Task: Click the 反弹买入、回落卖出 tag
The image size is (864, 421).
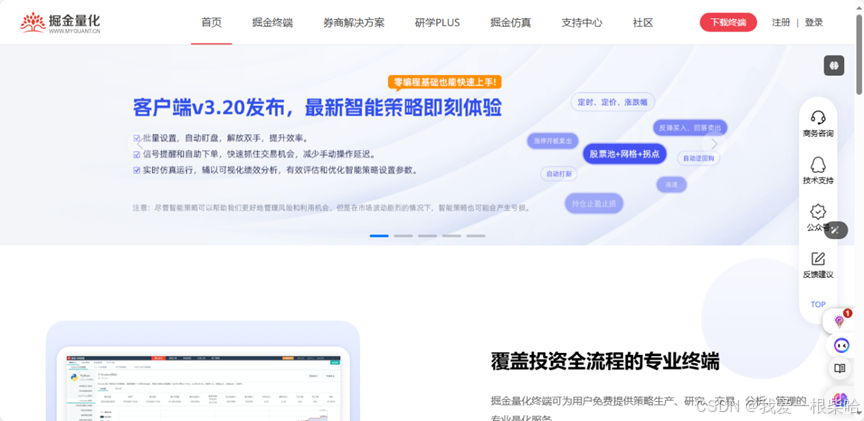Action: click(689, 128)
